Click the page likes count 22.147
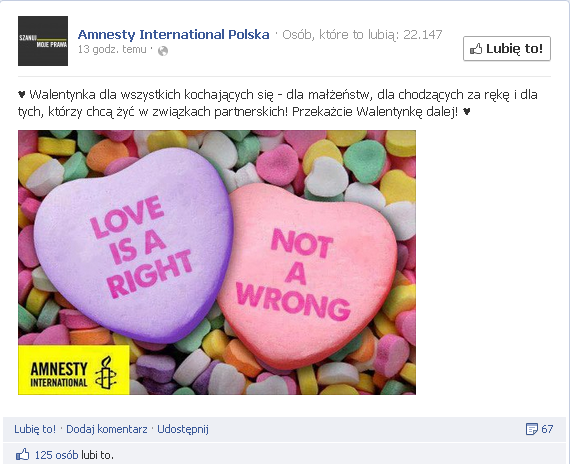The height and width of the screenshot is (464, 570). point(423,35)
